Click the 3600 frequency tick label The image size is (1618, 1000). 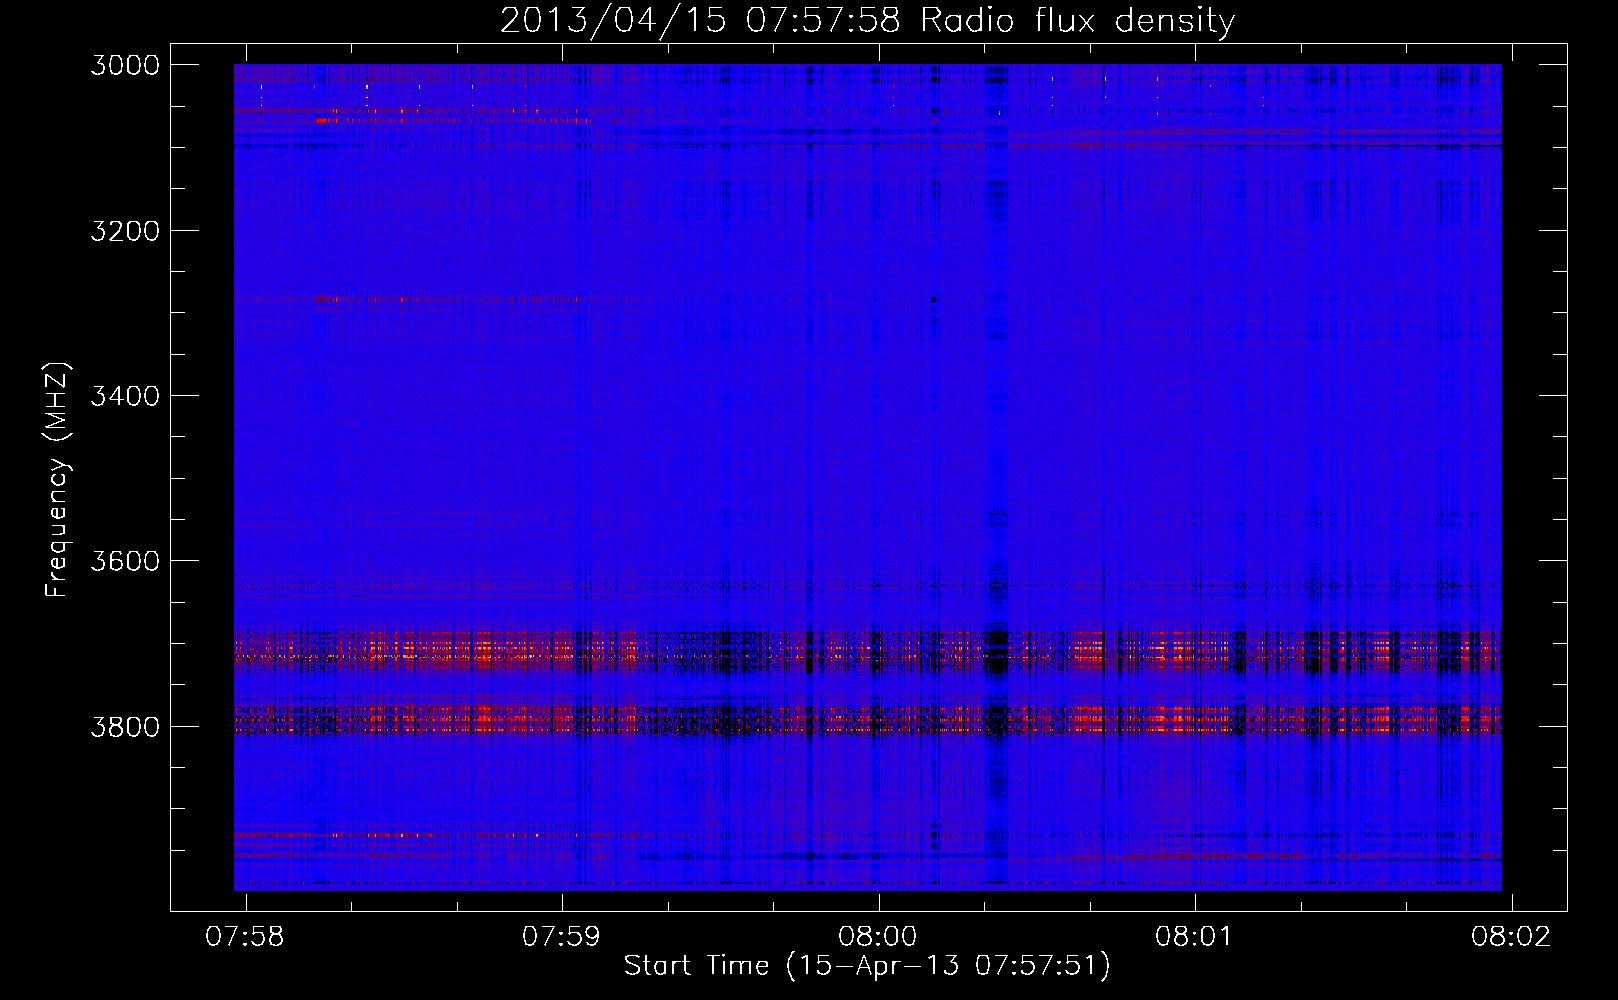[x=125, y=561]
